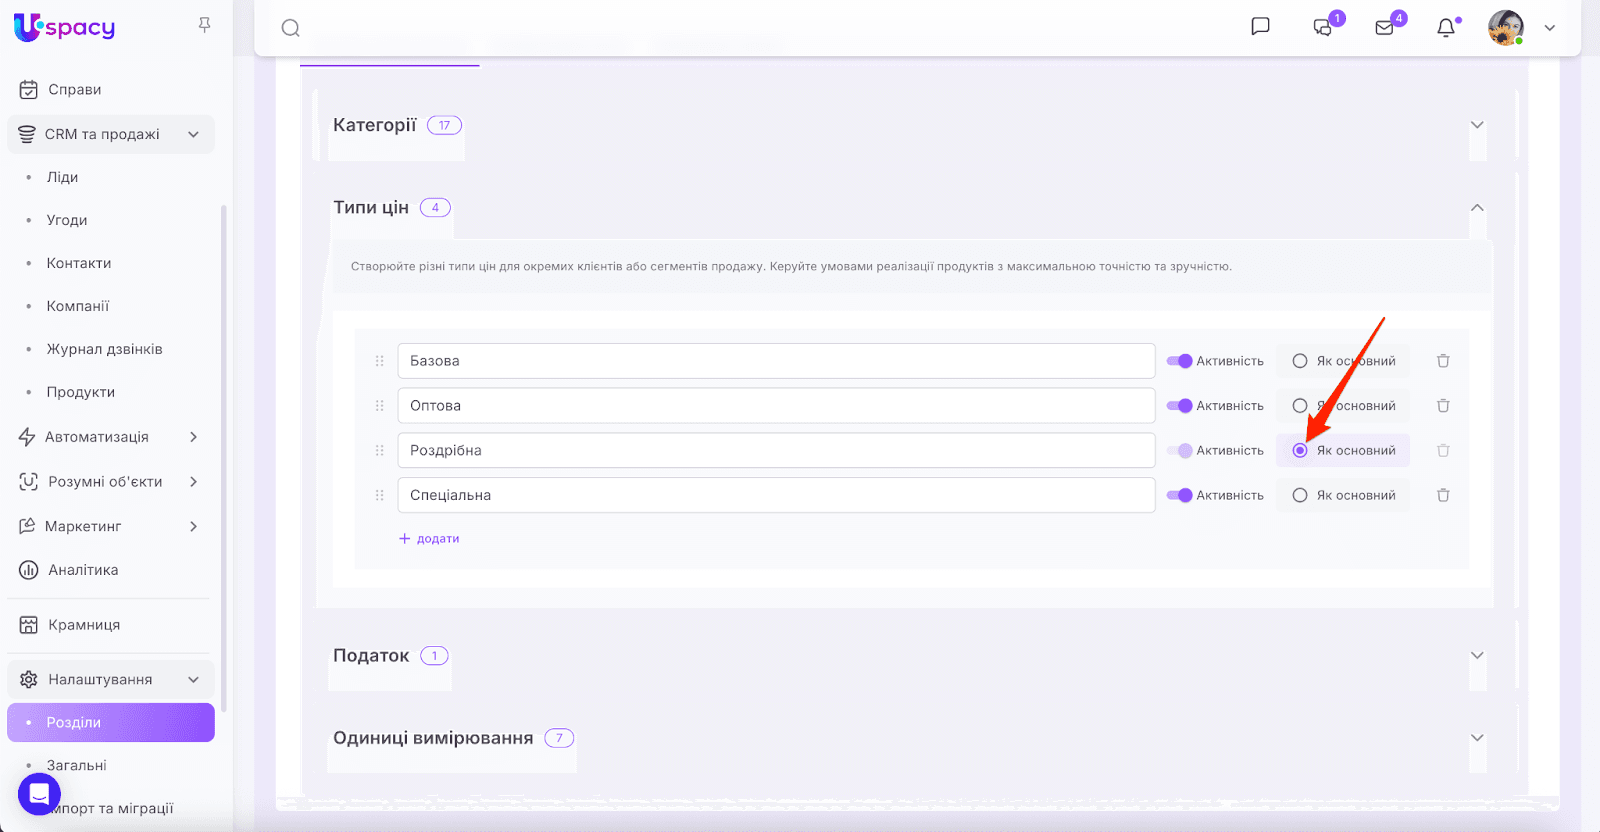
Task: Expand the Податок section
Action: click(1477, 656)
